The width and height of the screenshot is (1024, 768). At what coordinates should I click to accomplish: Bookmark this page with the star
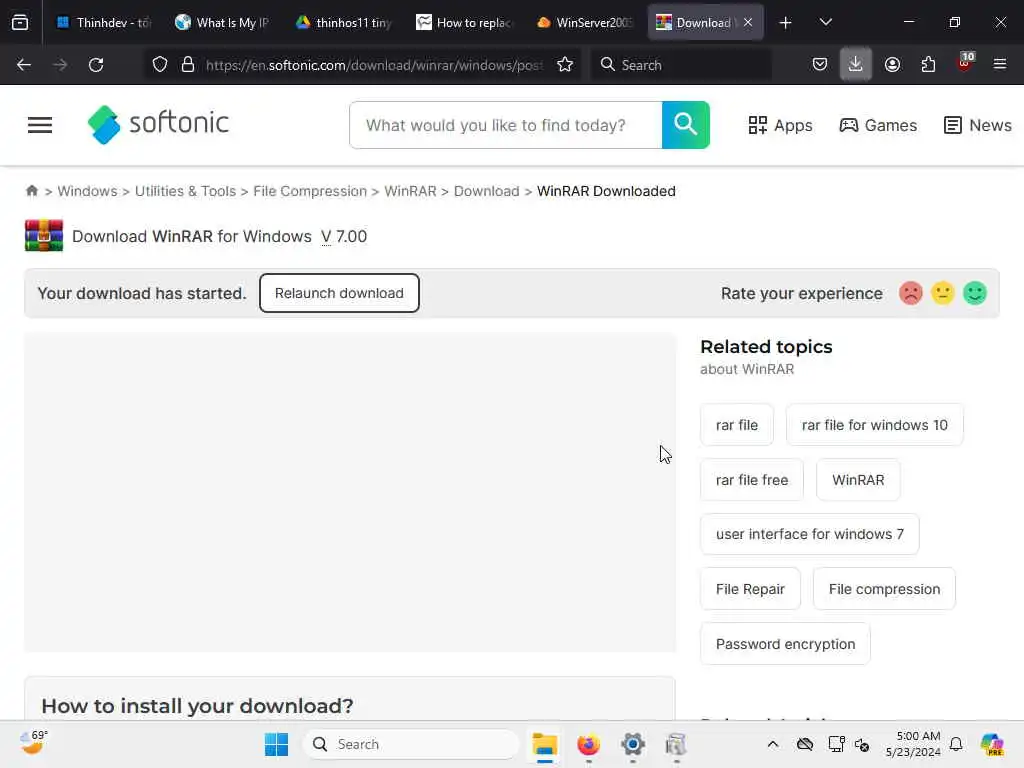(x=565, y=65)
